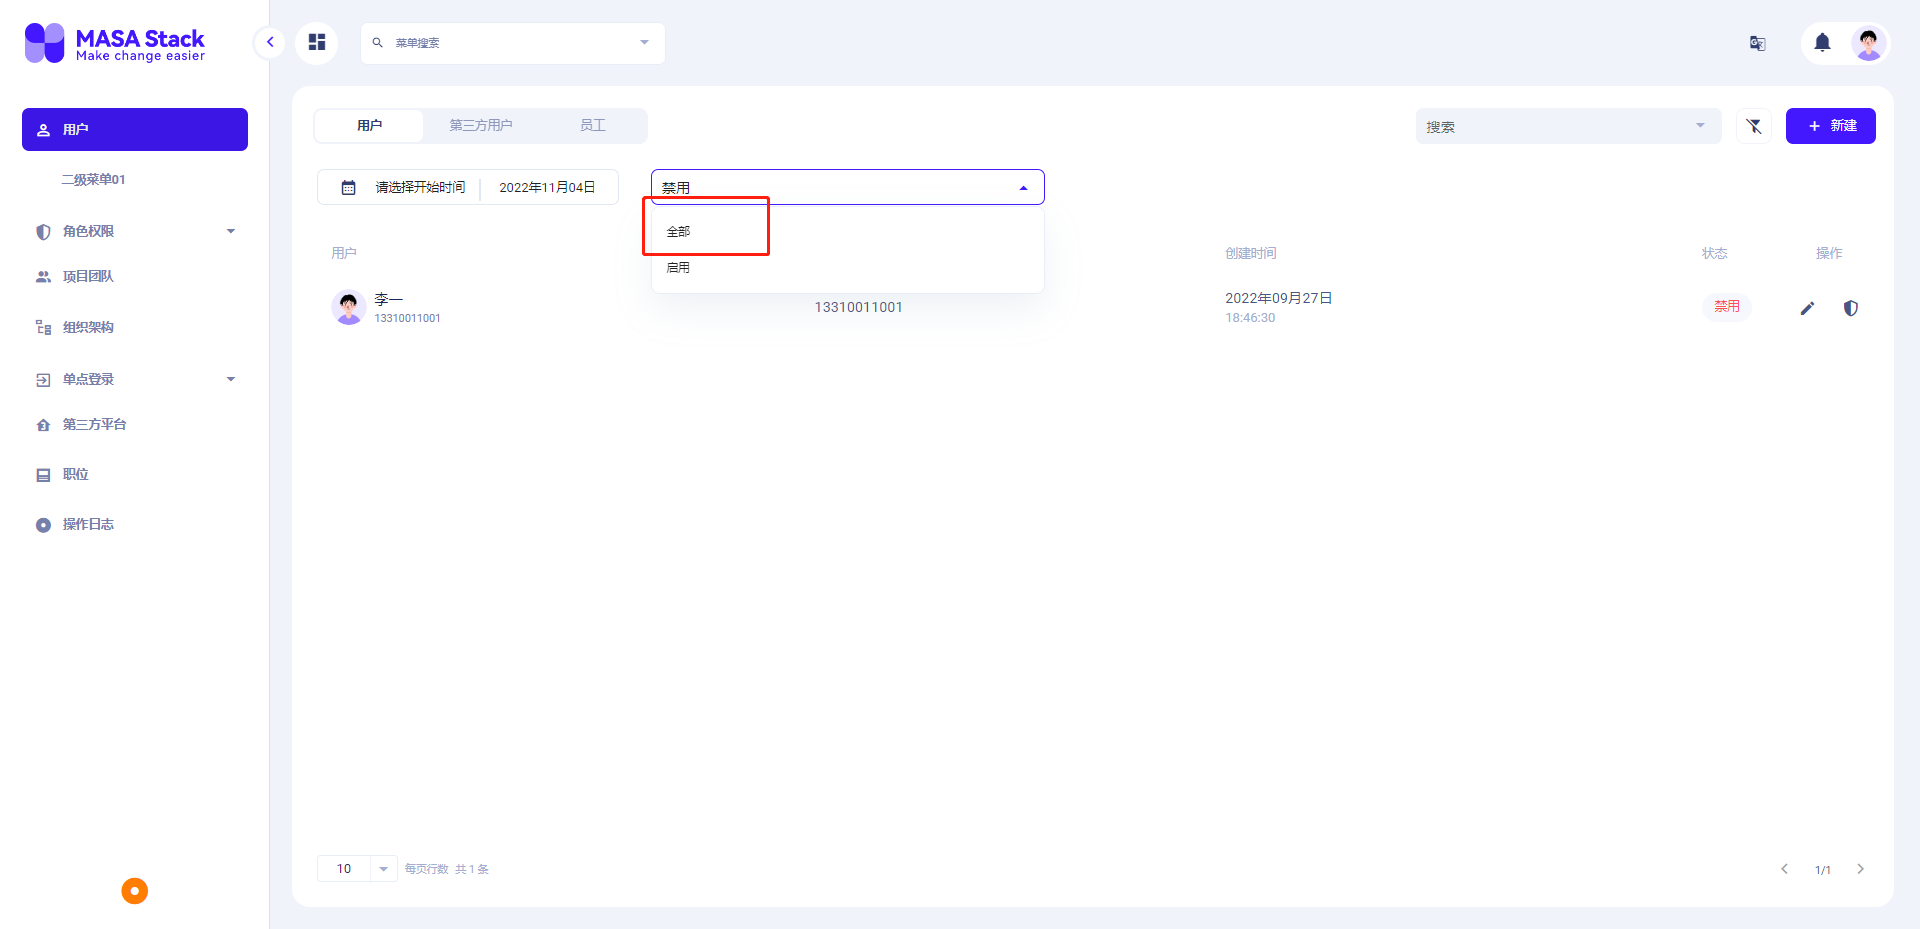Select the 启用 status option
The width and height of the screenshot is (1920, 929).
click(678, 267)
